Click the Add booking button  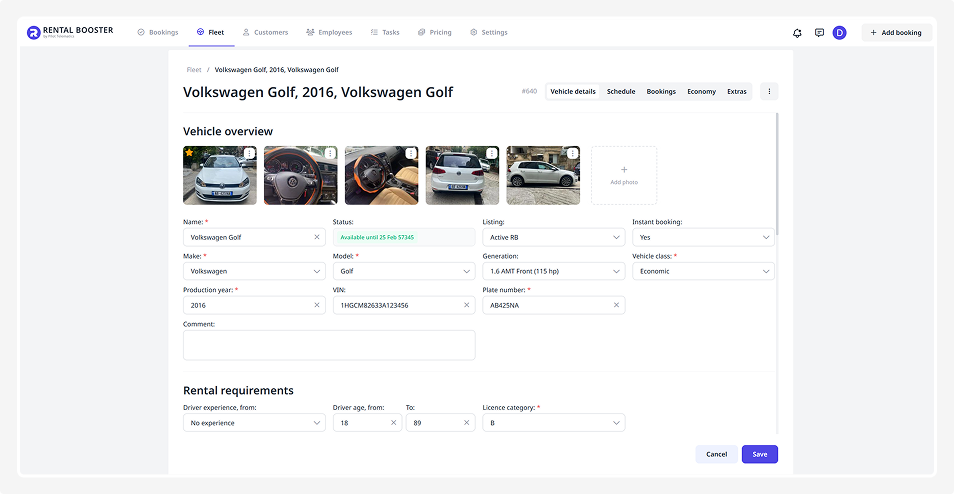896,33
